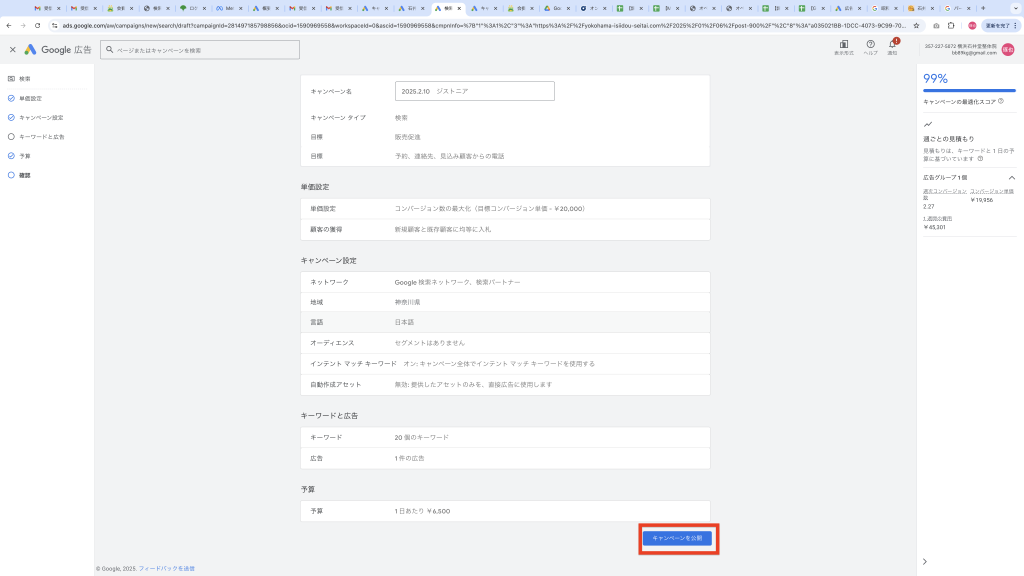Click the フィードバックを送信 link
The height and width of the screenshot is (576, 1024).
pos(166,568)
